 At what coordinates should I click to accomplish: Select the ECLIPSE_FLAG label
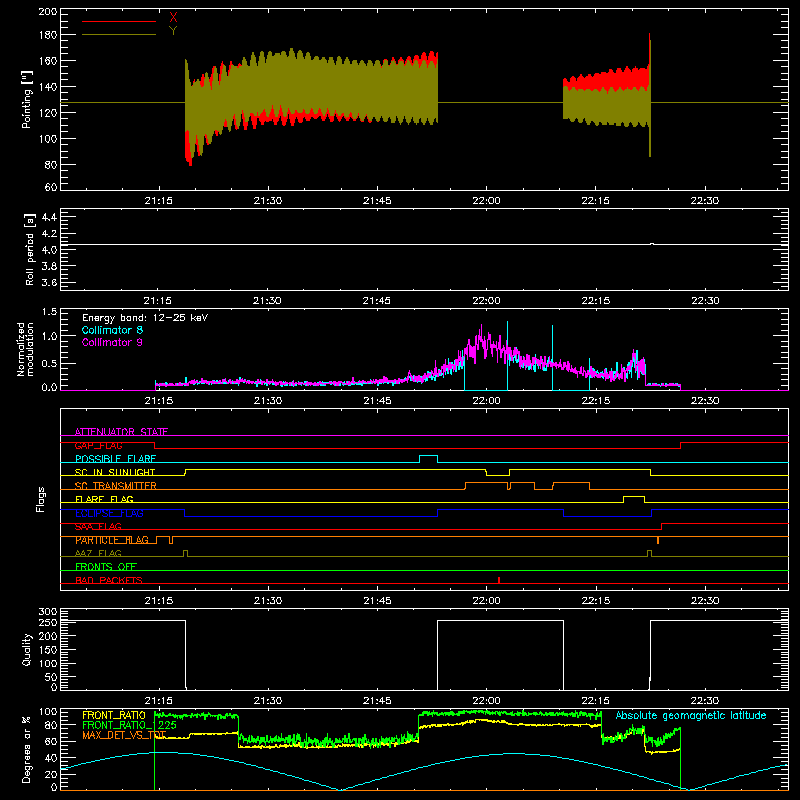pos(109,513)
